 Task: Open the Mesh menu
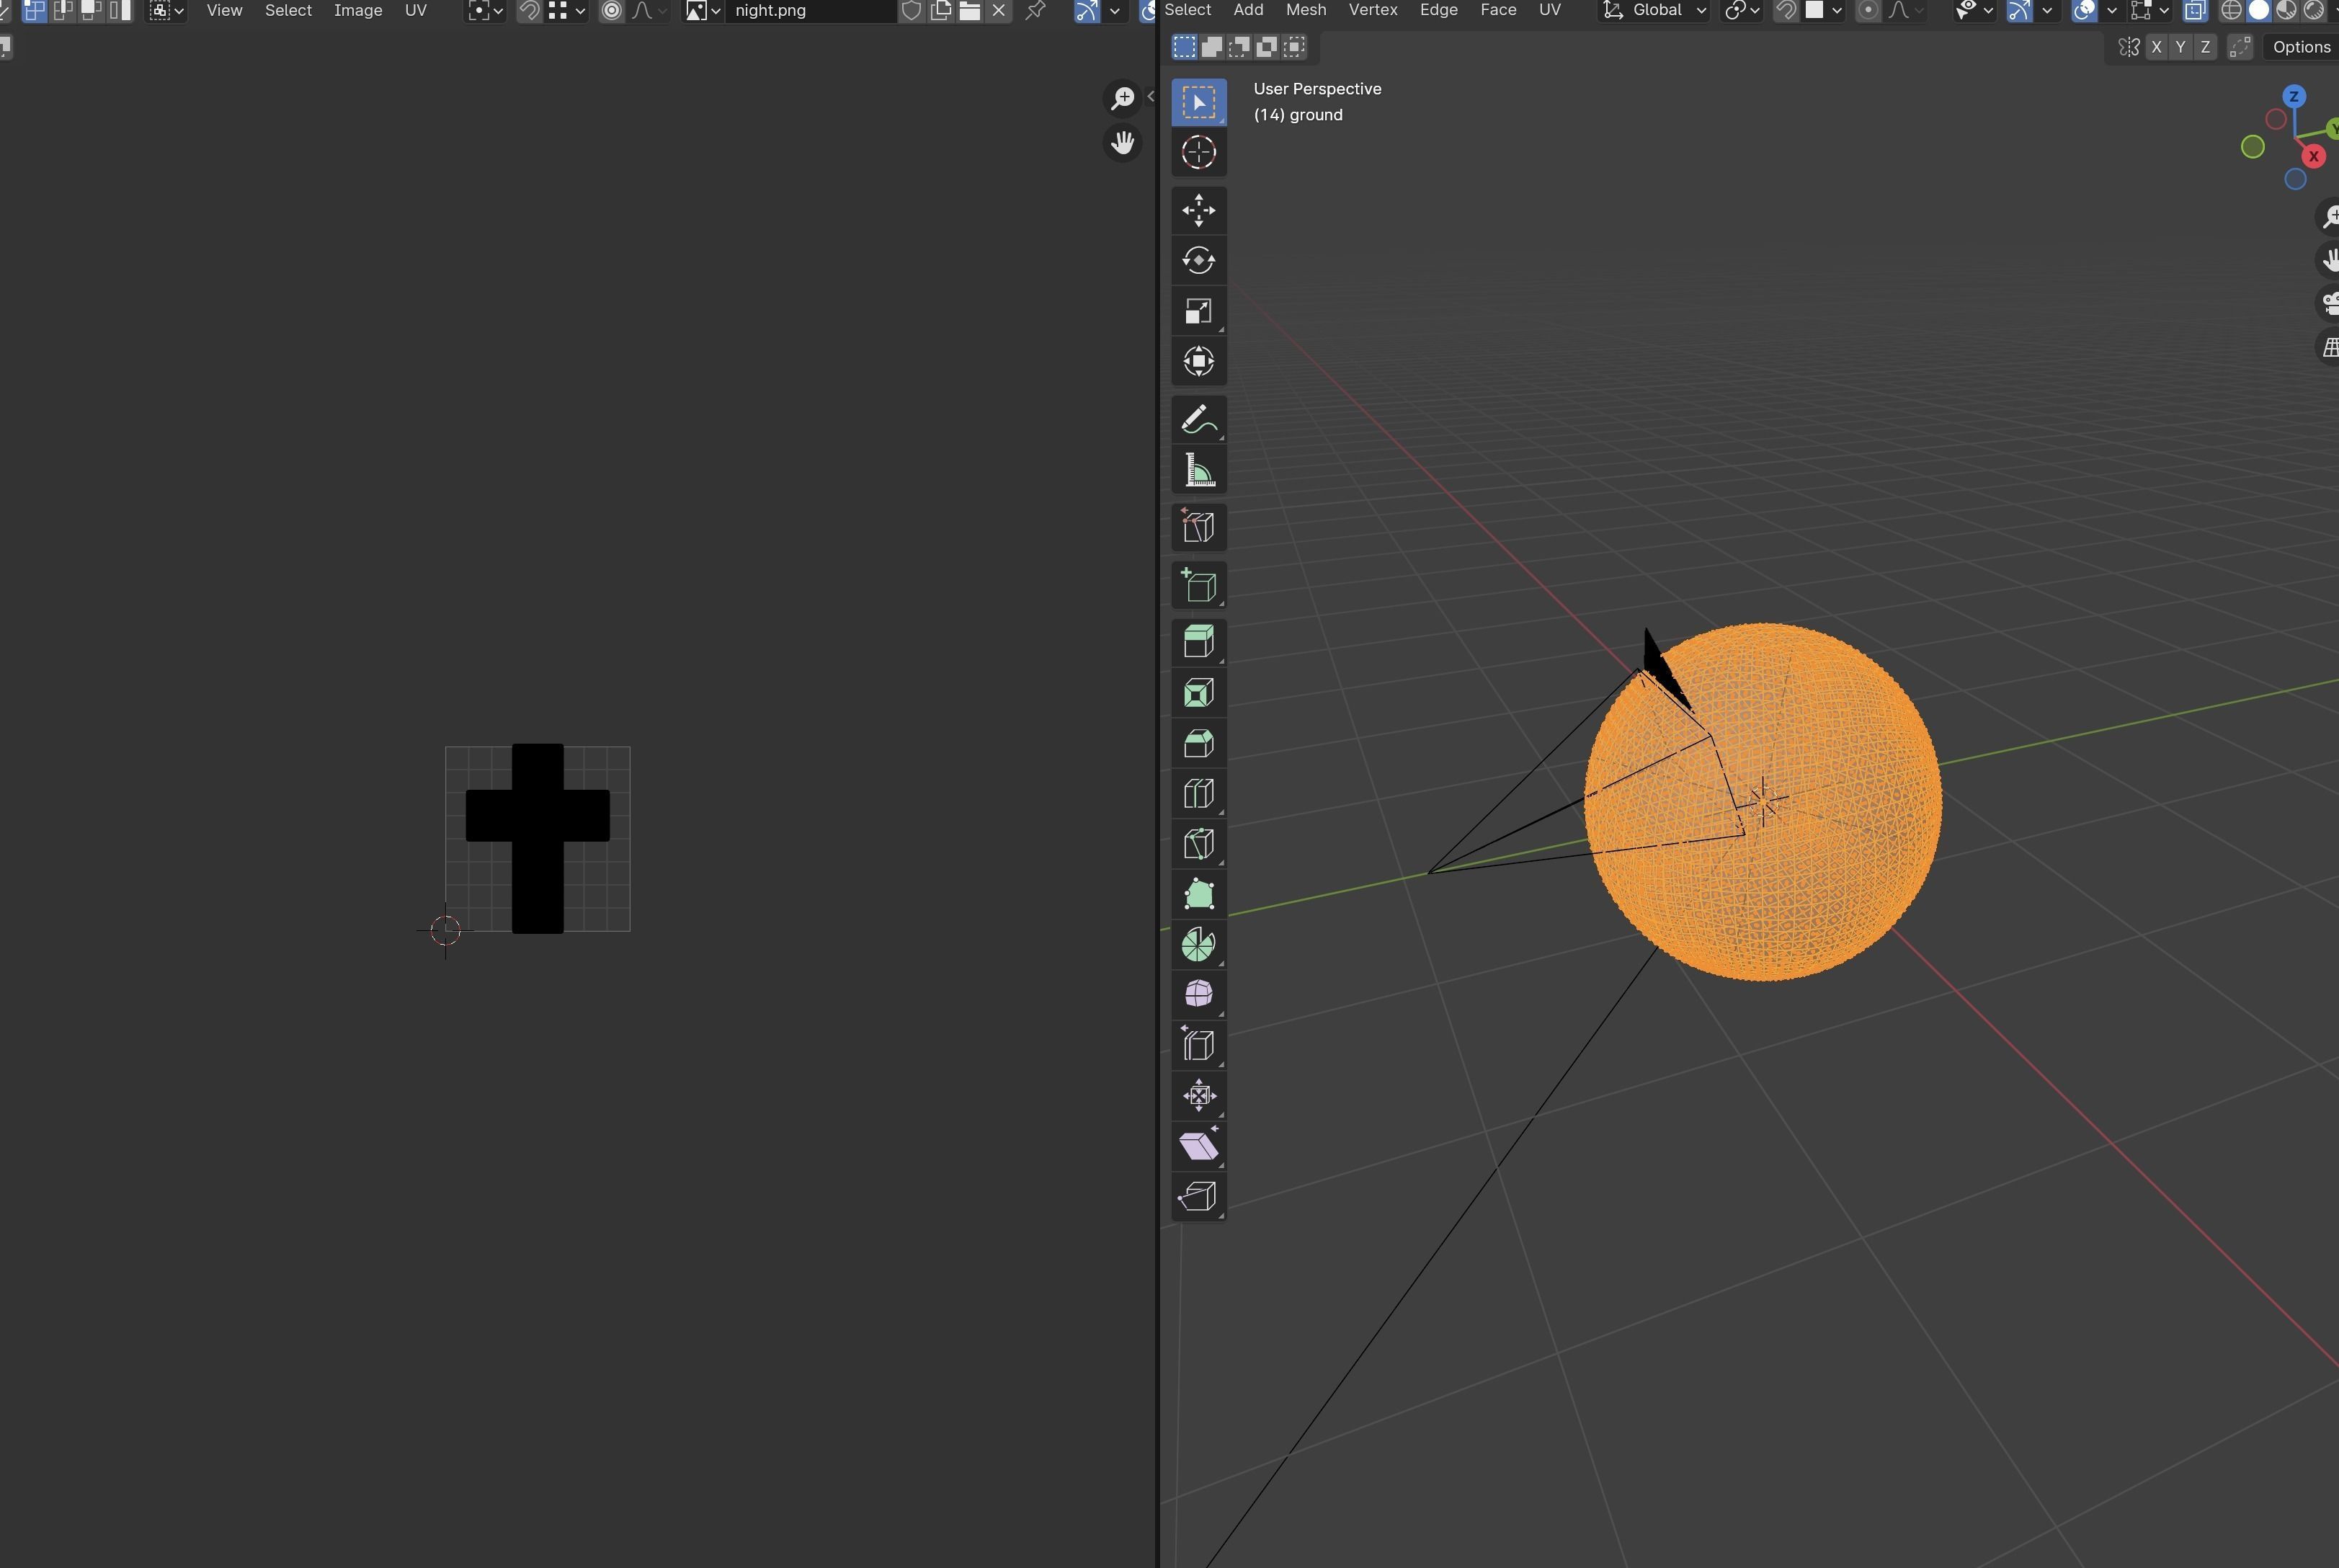[x=1305, y=10]
